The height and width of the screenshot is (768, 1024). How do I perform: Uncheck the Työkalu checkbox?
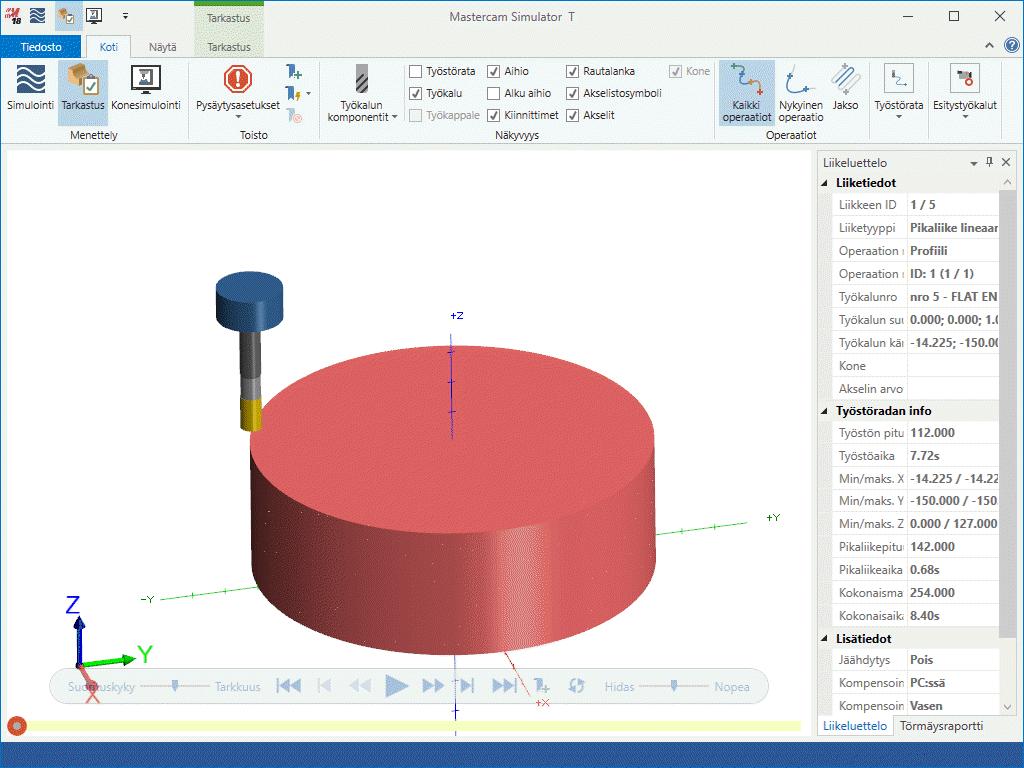coord(415,93)
